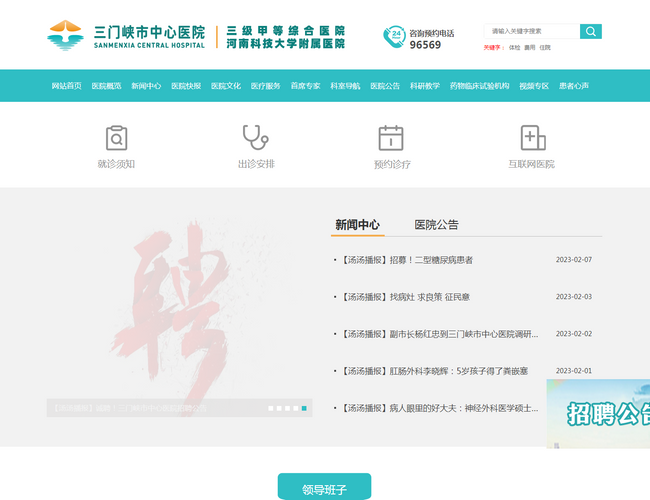Click the 领导班子 button
This screenshot has width=650, height=500.
pos(324,489)
